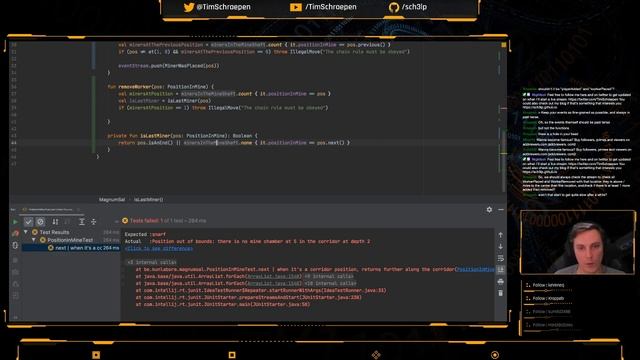Hide the Run panel with minimize dash
The width and height of the screenshot is (640, 360).
click(x=501, y=210)
